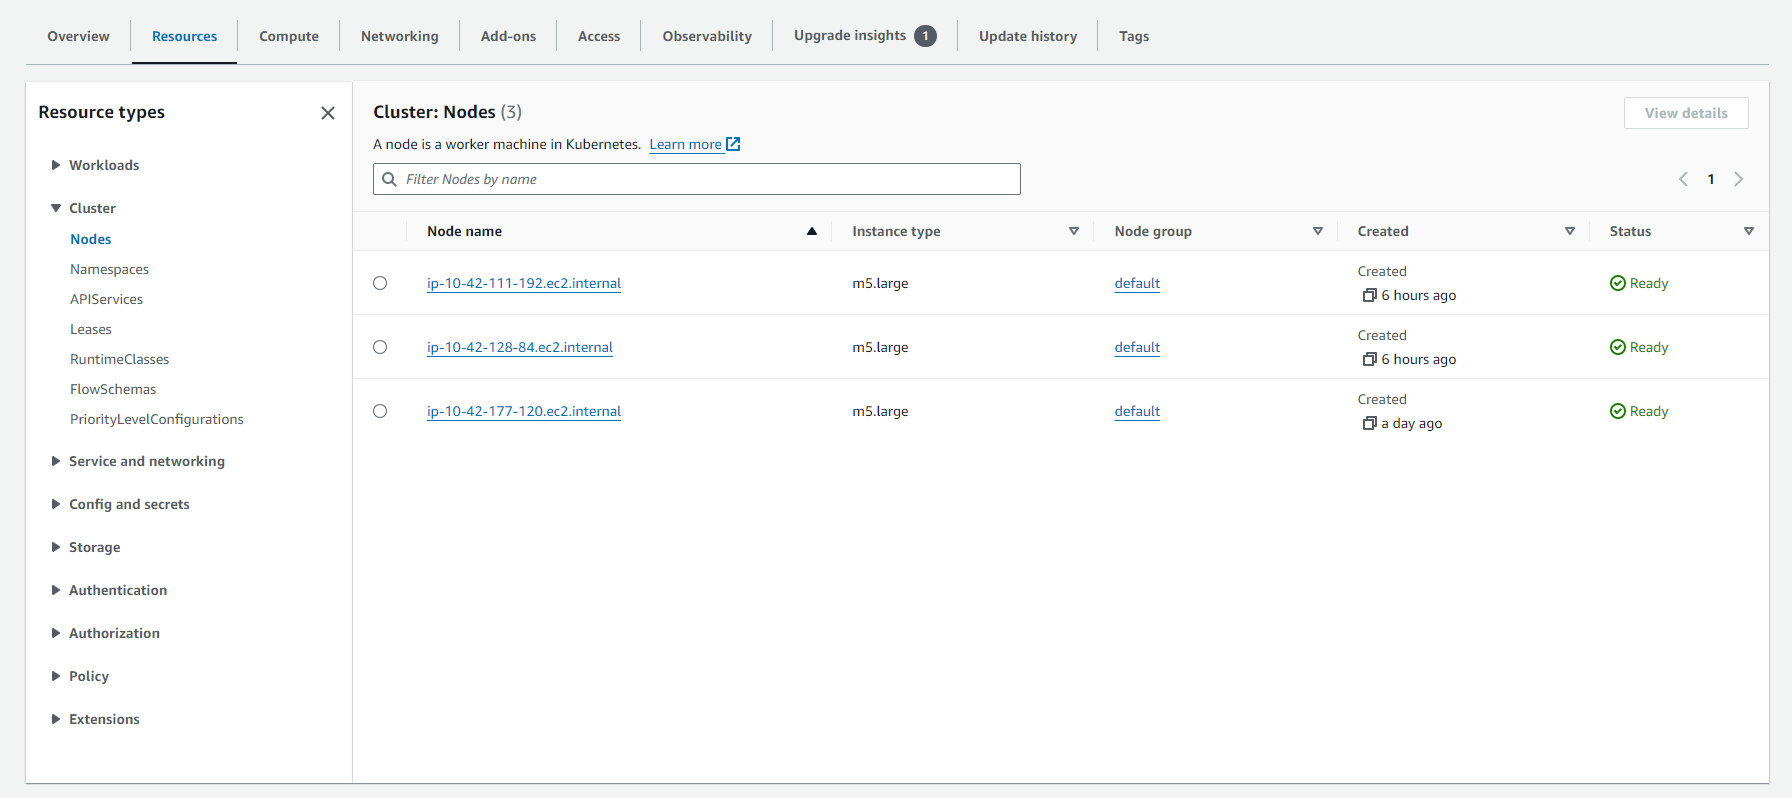Screen dimensions: 1792x798
Task: Open the Update history tab
Action: pyautogui.click(x=1028, y=36)
